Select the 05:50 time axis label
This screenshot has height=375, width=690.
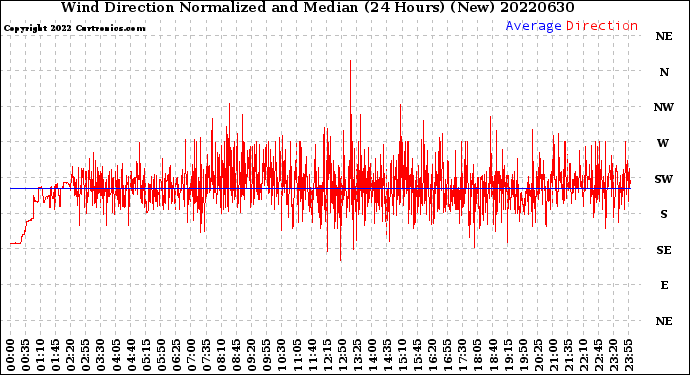[x=161, y=355]
